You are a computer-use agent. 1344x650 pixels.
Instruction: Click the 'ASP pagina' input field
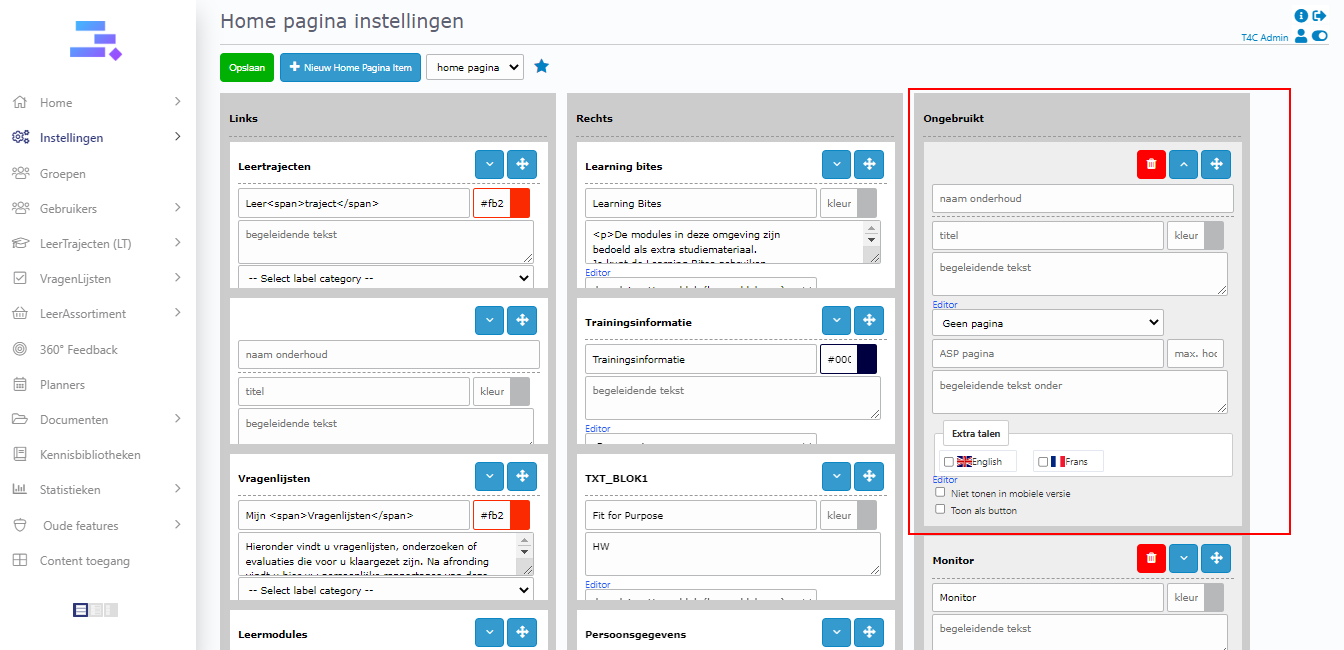[x=1047, y=353]
